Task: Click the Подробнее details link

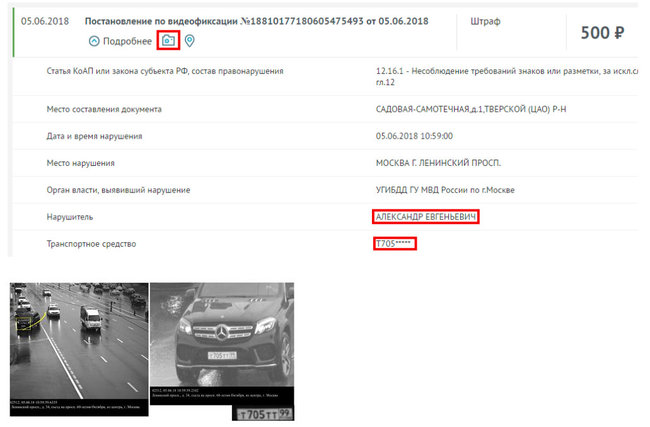Action: 127,41
